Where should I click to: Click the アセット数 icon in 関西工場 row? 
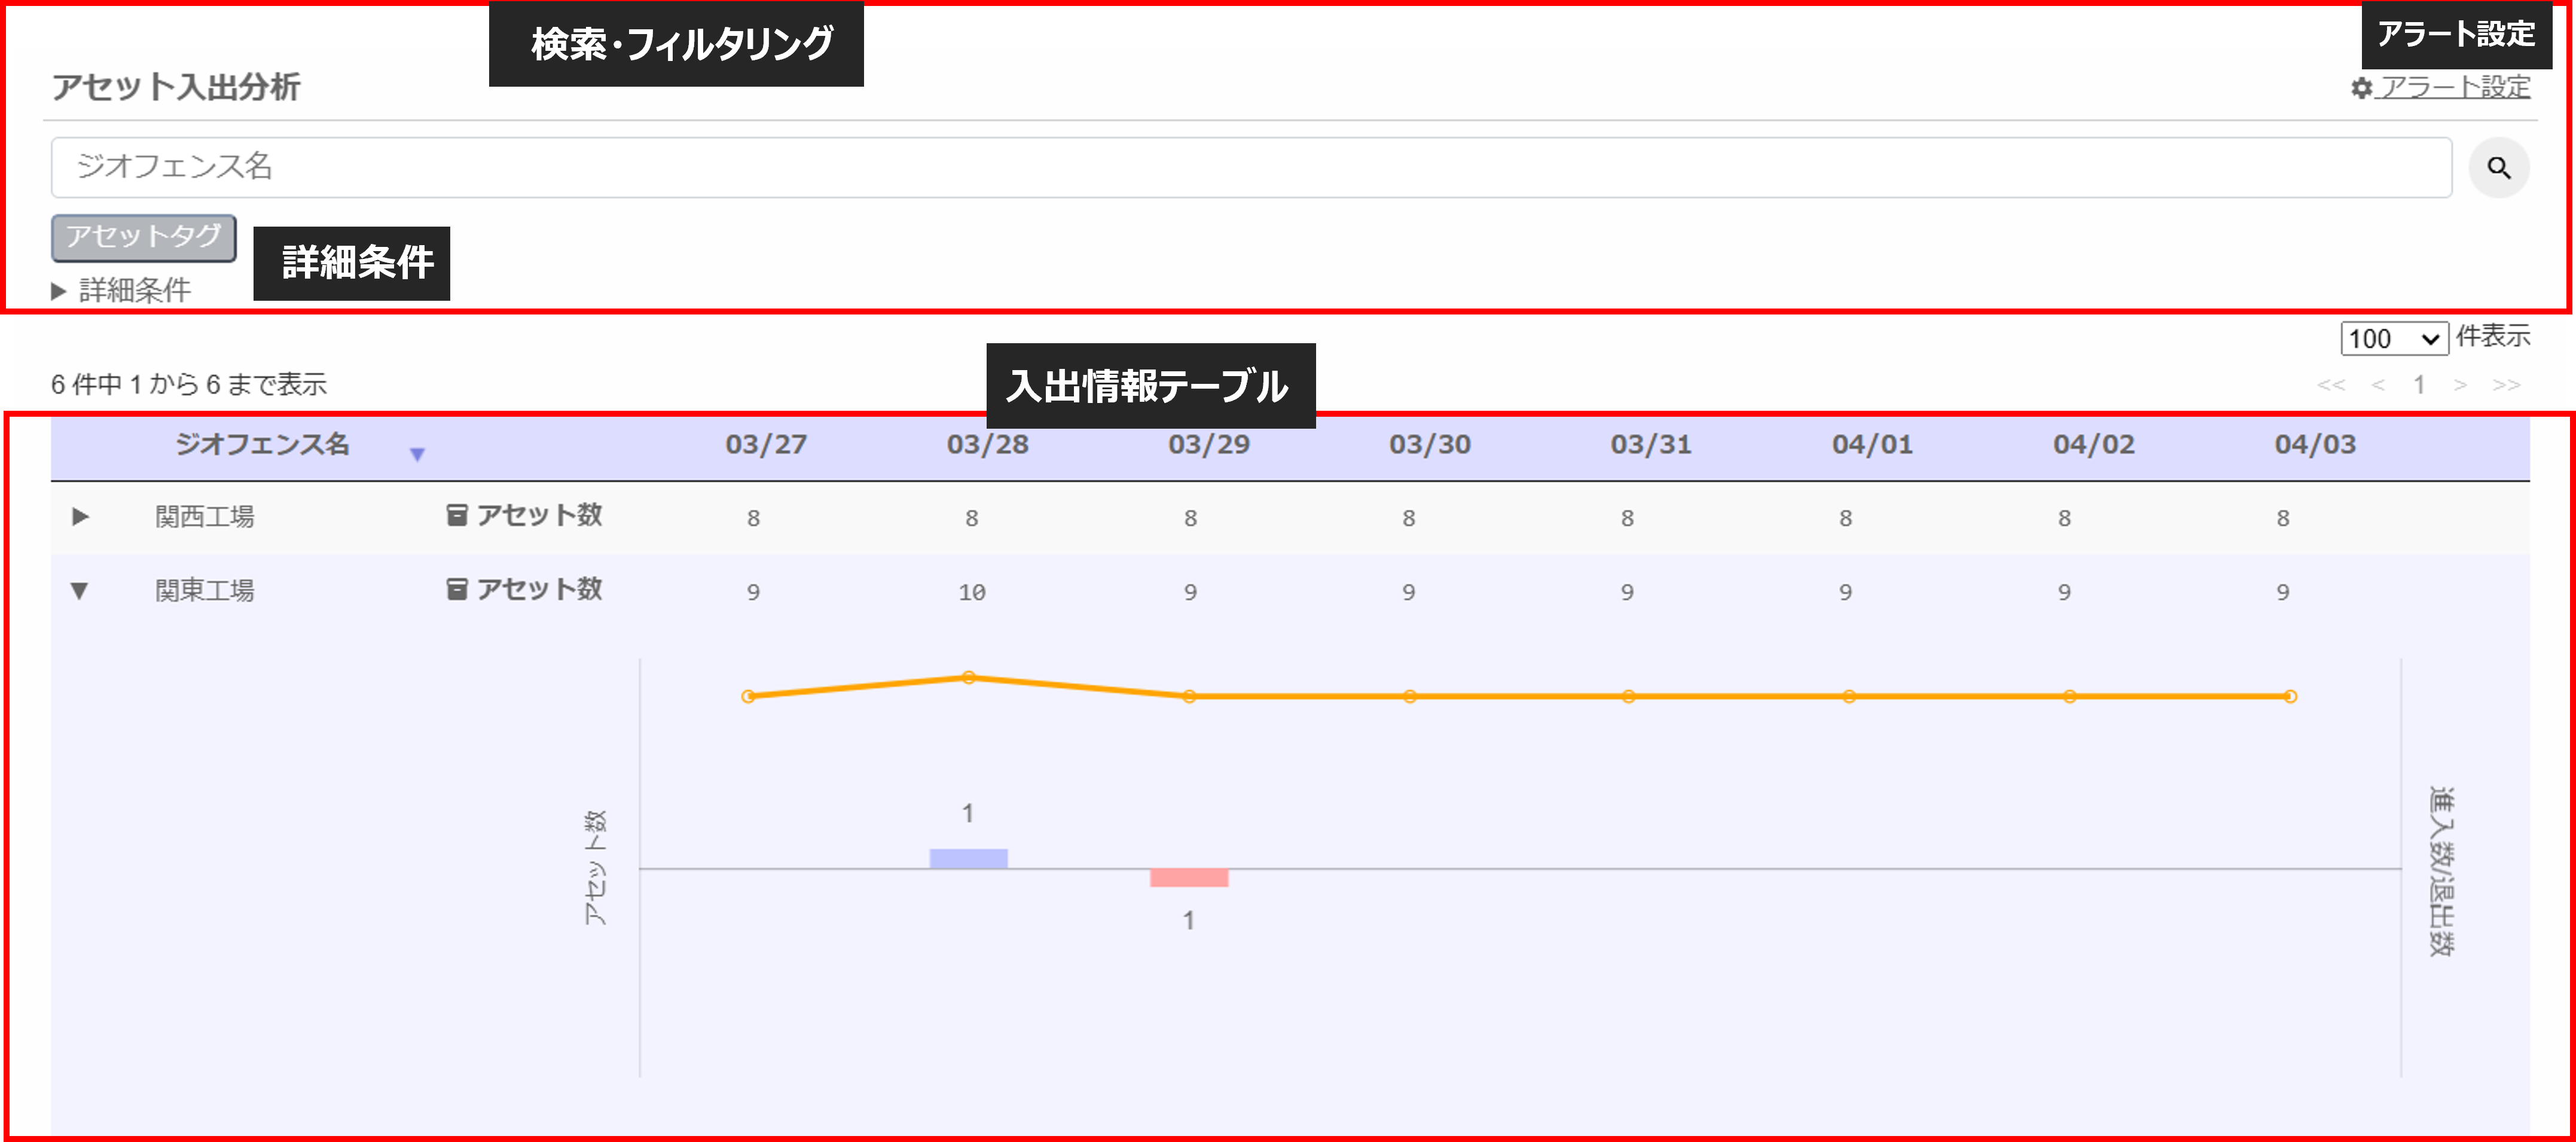pyautogui.click(x=456, y=515)
